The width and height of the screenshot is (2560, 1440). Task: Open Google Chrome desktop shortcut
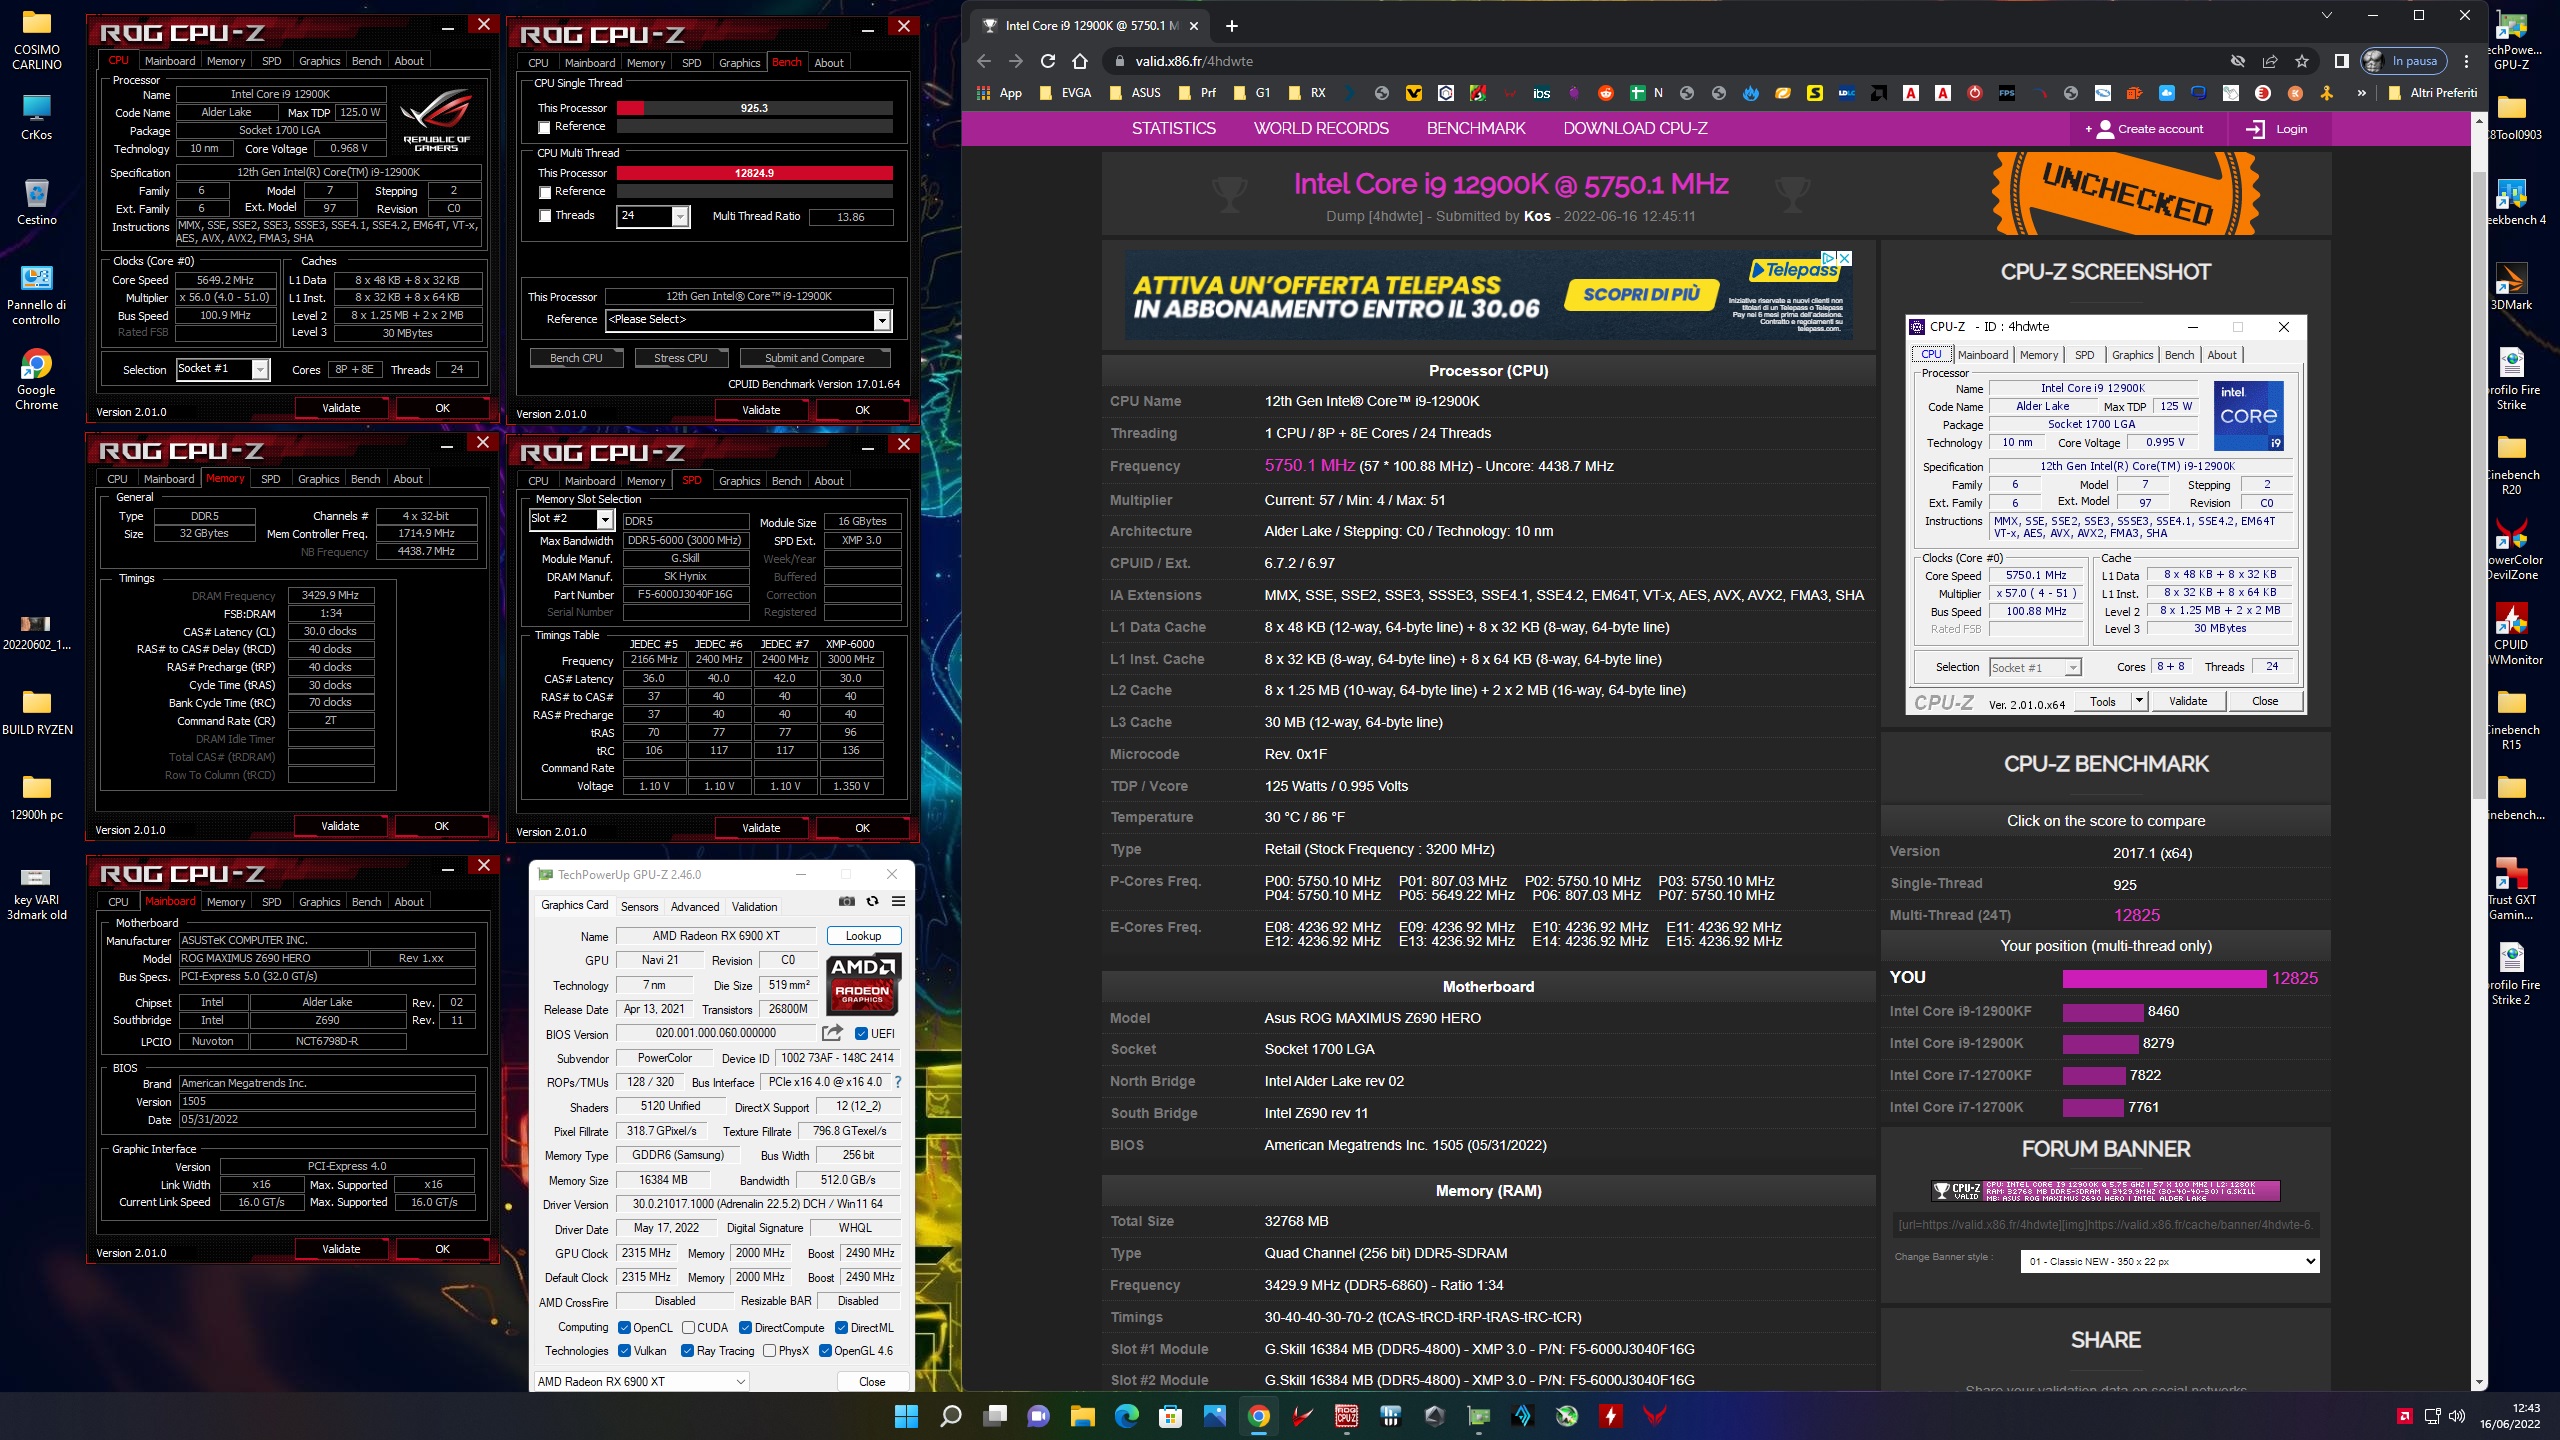point(36,379)
